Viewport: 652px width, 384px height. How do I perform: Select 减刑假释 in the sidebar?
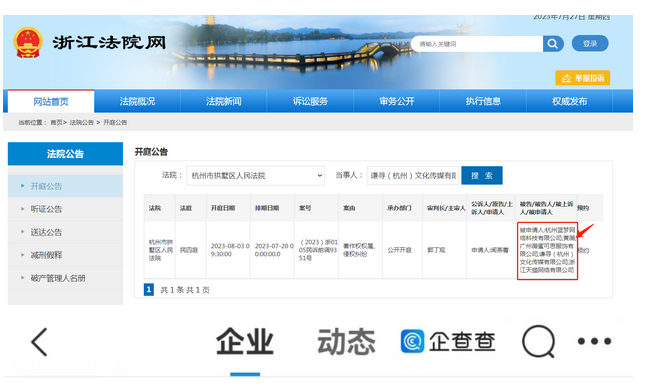[65, 255]
